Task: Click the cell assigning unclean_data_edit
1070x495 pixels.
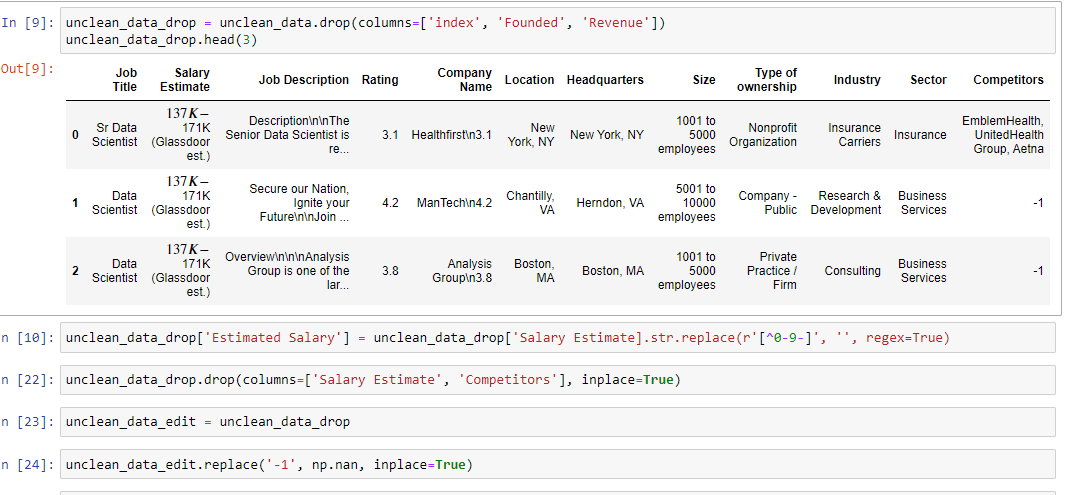Action: (557, 422)
